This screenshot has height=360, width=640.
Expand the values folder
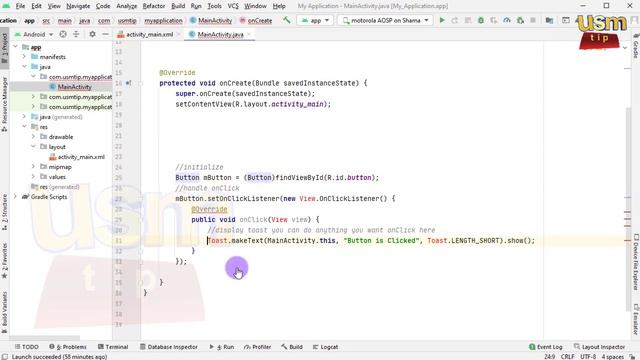tap(33, 177)
